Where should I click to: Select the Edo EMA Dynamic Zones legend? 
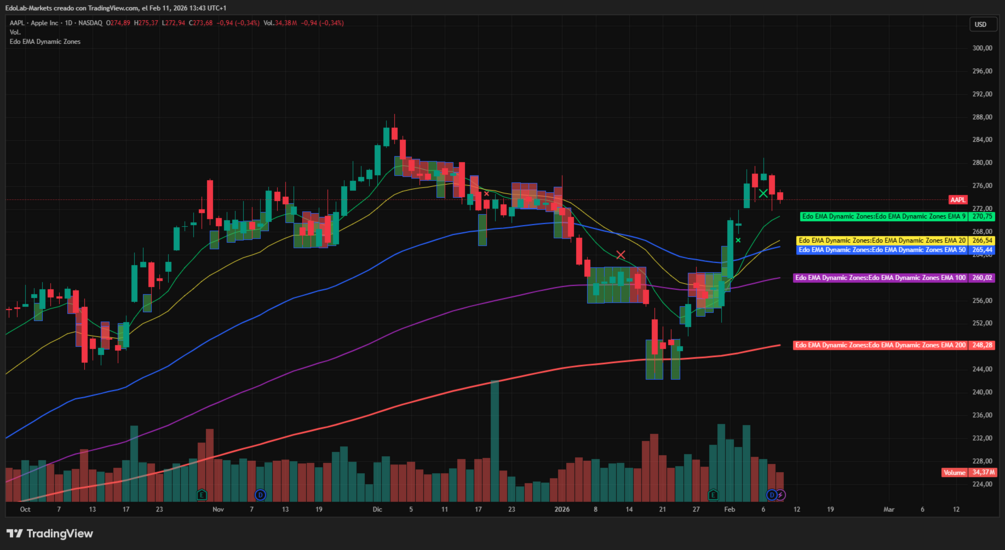45,42
